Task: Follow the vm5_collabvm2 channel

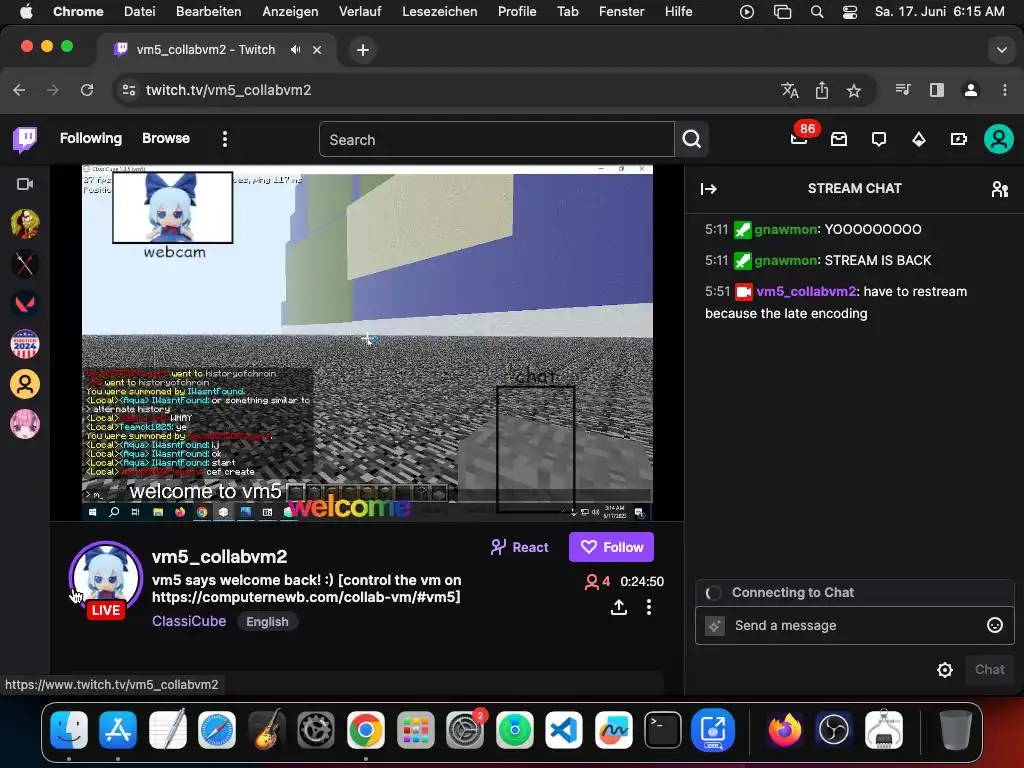Action: pyautogui.click(x=611, y=547)
